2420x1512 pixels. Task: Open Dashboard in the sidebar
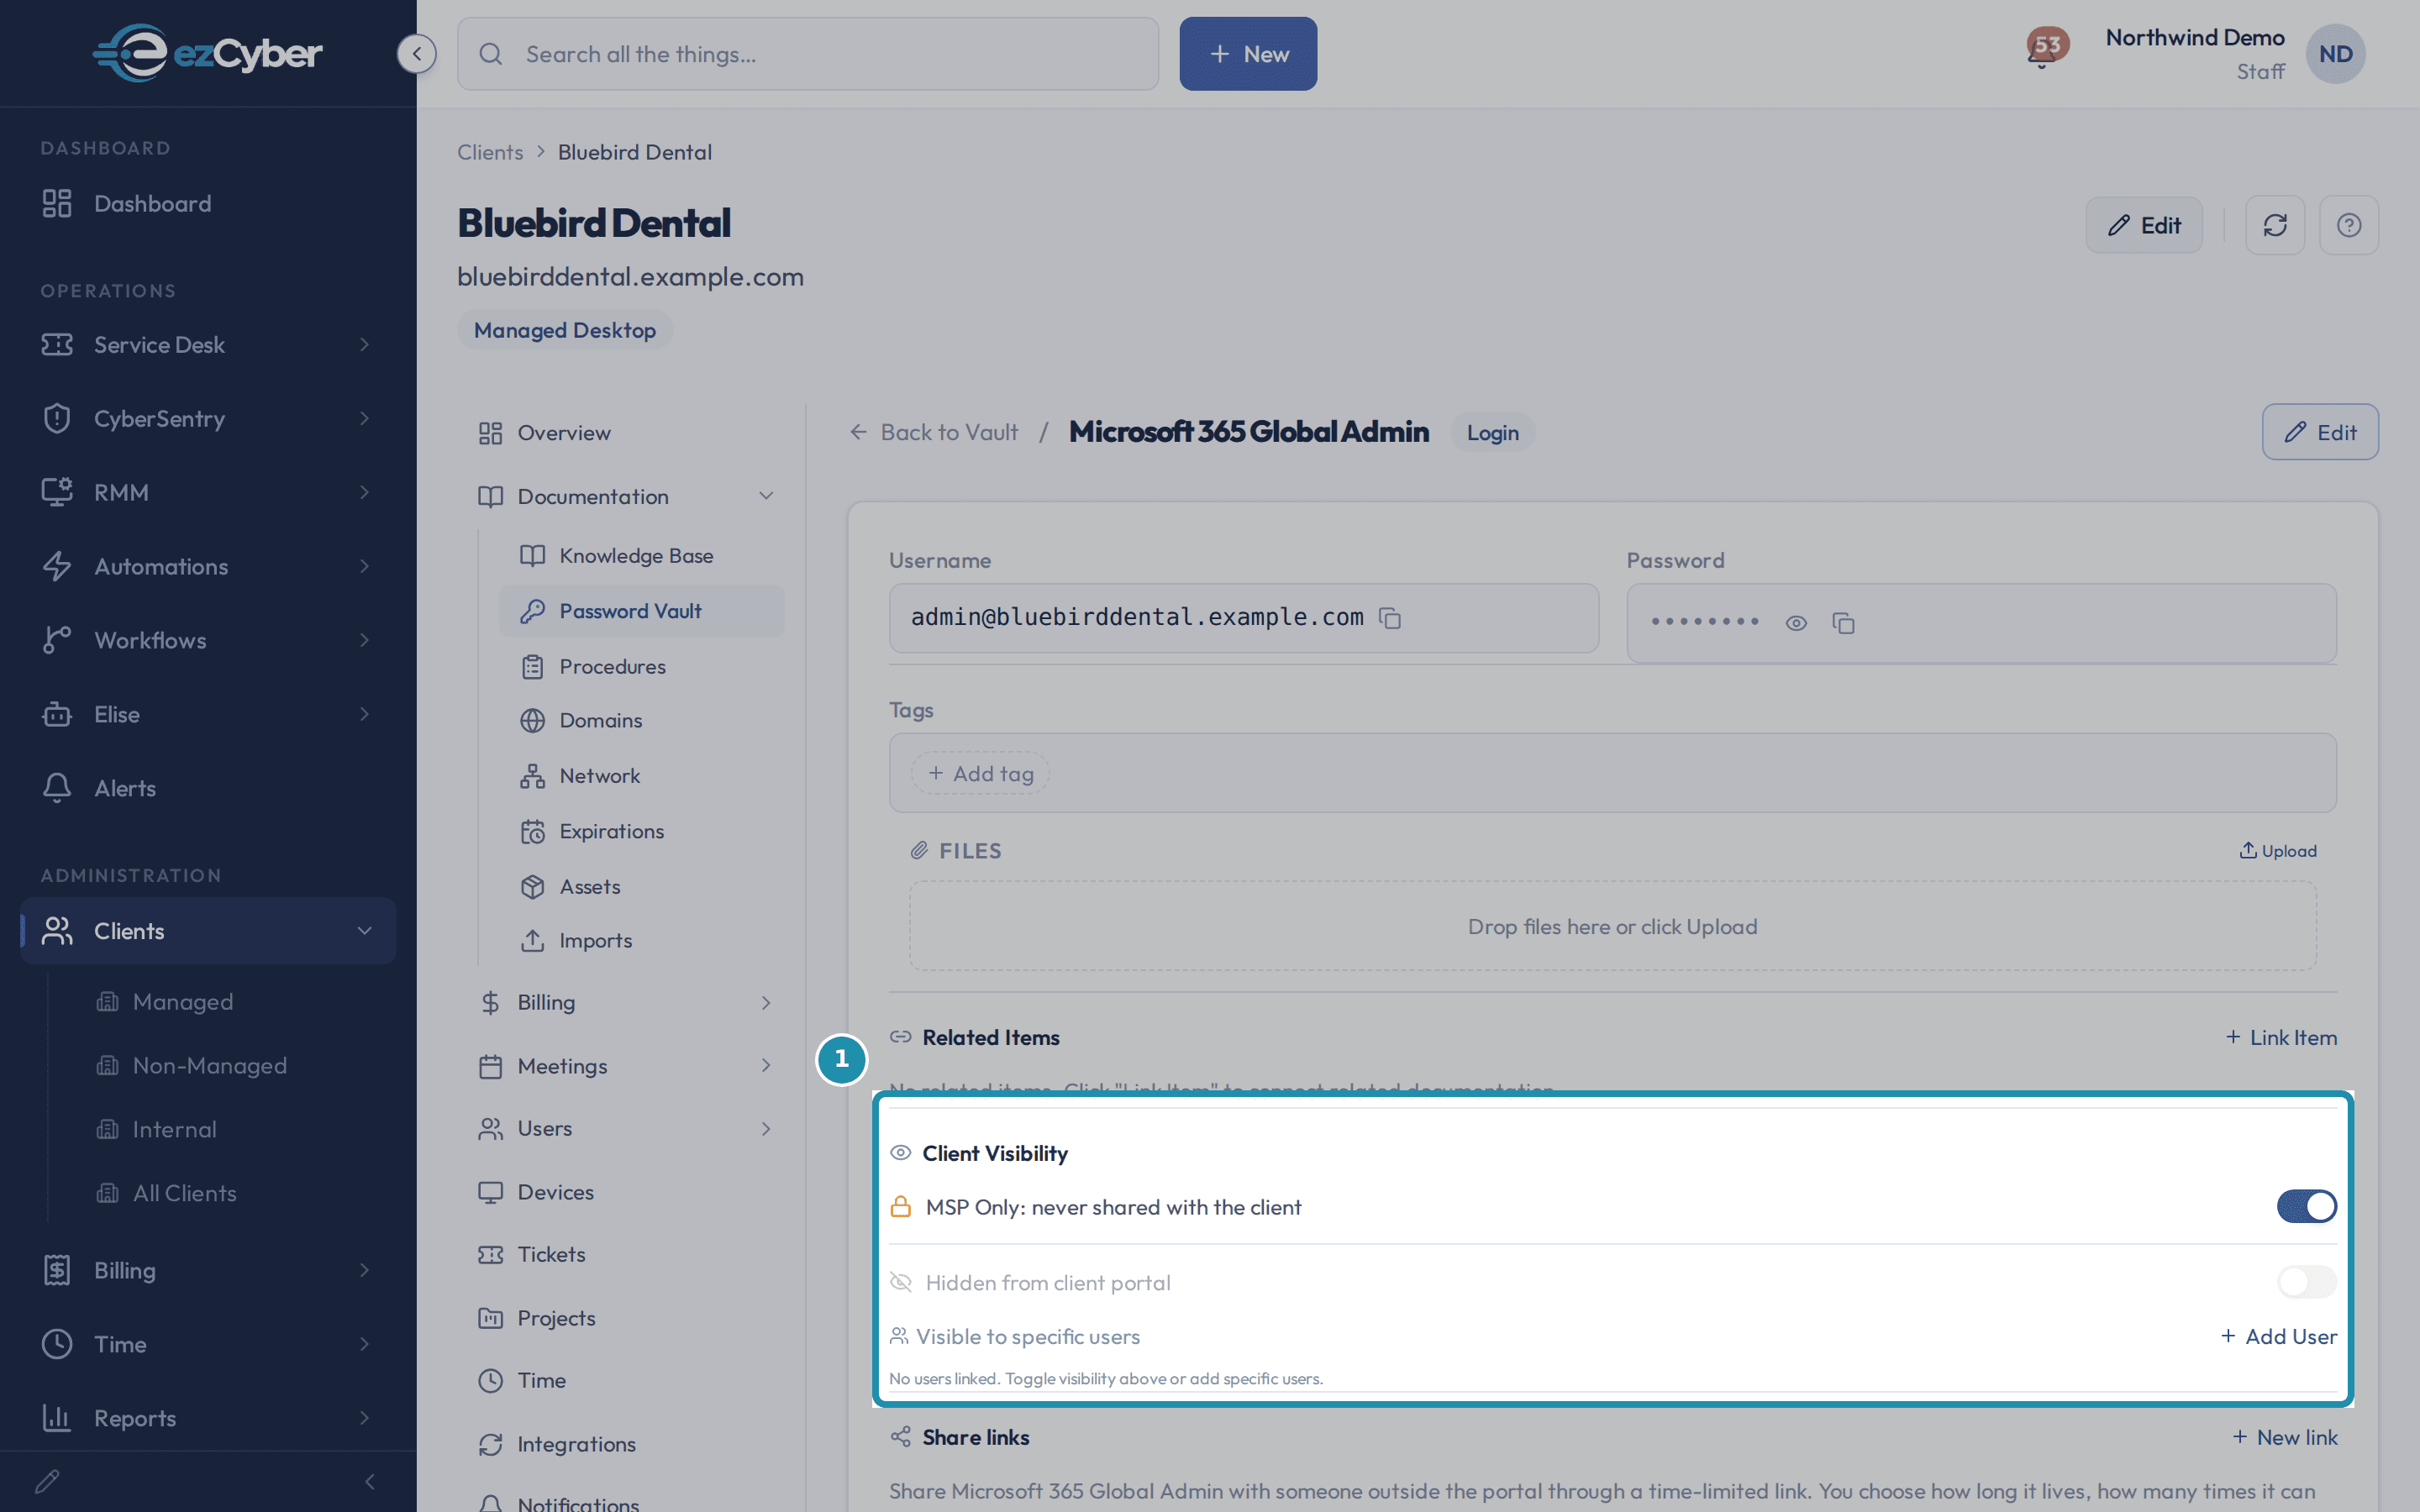point(208,203)
